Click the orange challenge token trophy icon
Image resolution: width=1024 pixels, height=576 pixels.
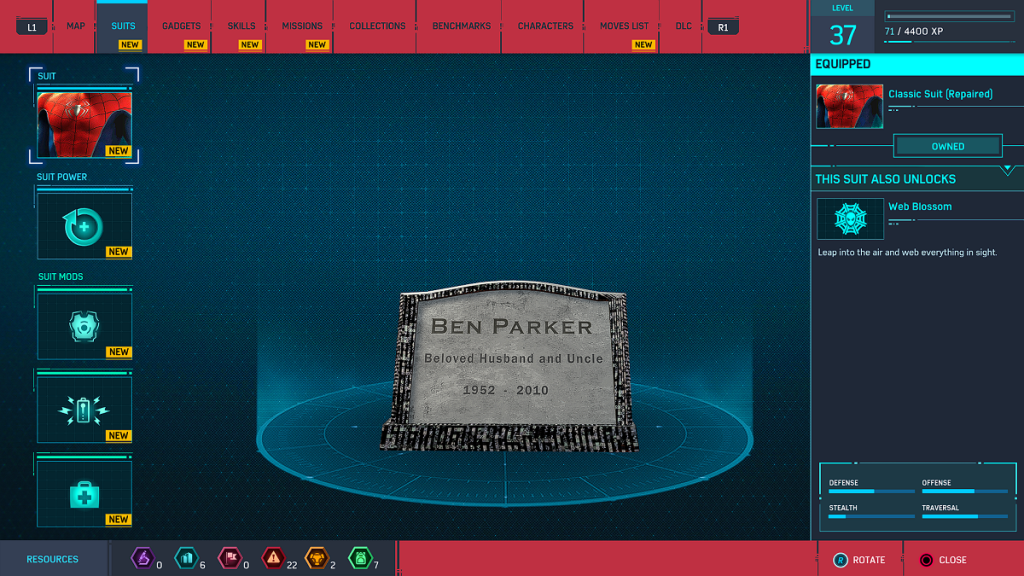tap(316, 559)
